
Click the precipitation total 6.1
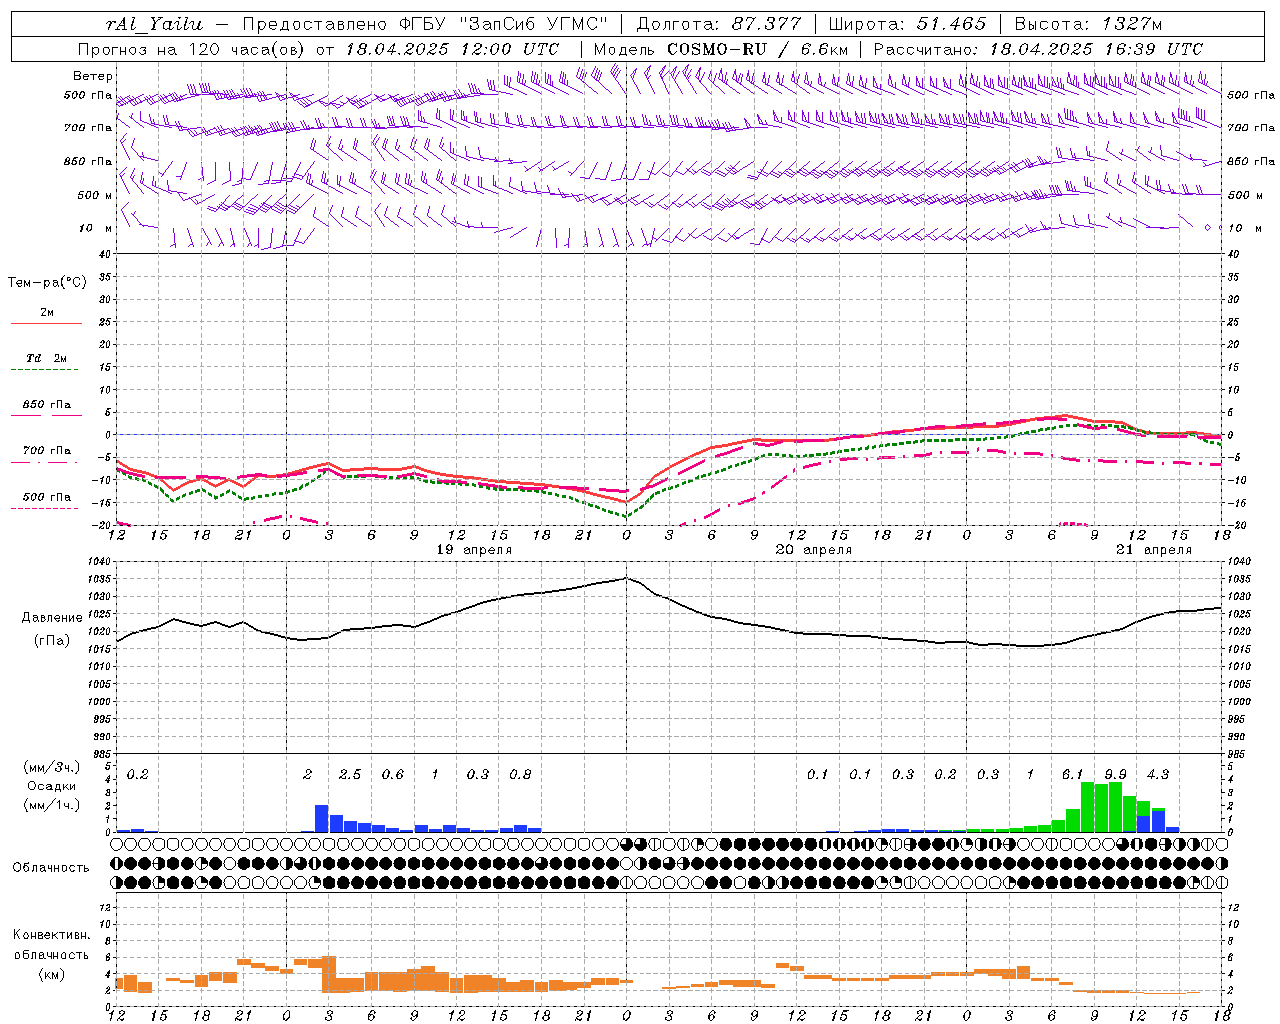[1072, 774]
